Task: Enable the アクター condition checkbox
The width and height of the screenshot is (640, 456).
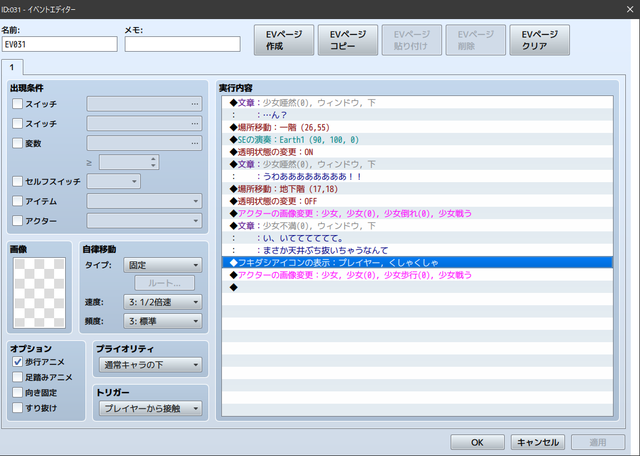Action: coord(17,221)
